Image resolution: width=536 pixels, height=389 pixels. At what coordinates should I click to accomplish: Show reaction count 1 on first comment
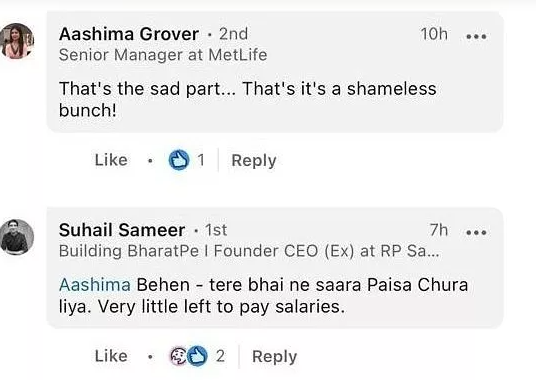click(x=201, y=160)
